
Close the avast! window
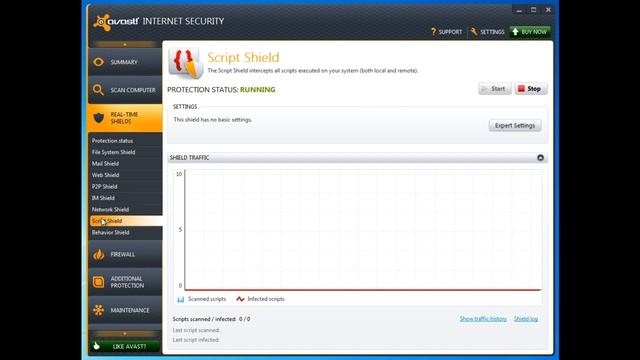(x=548, y=10)
